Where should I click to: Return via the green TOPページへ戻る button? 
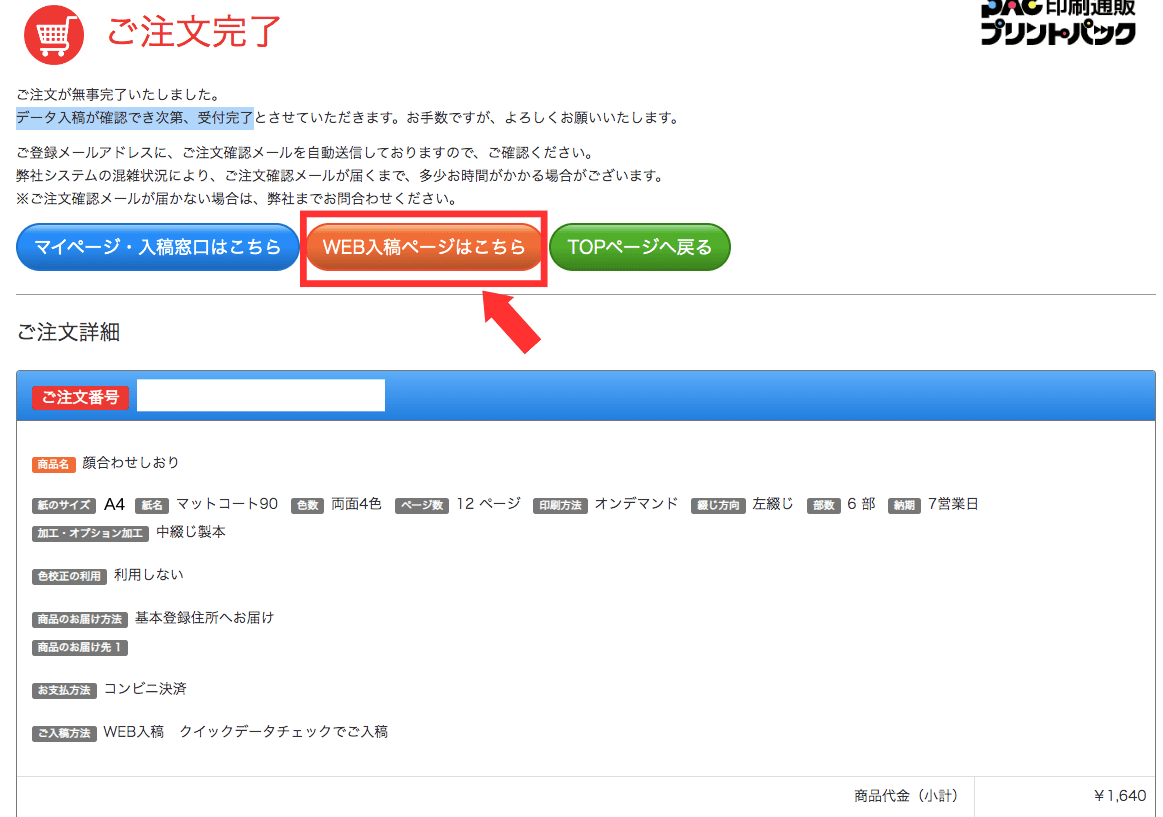point(639,247)
